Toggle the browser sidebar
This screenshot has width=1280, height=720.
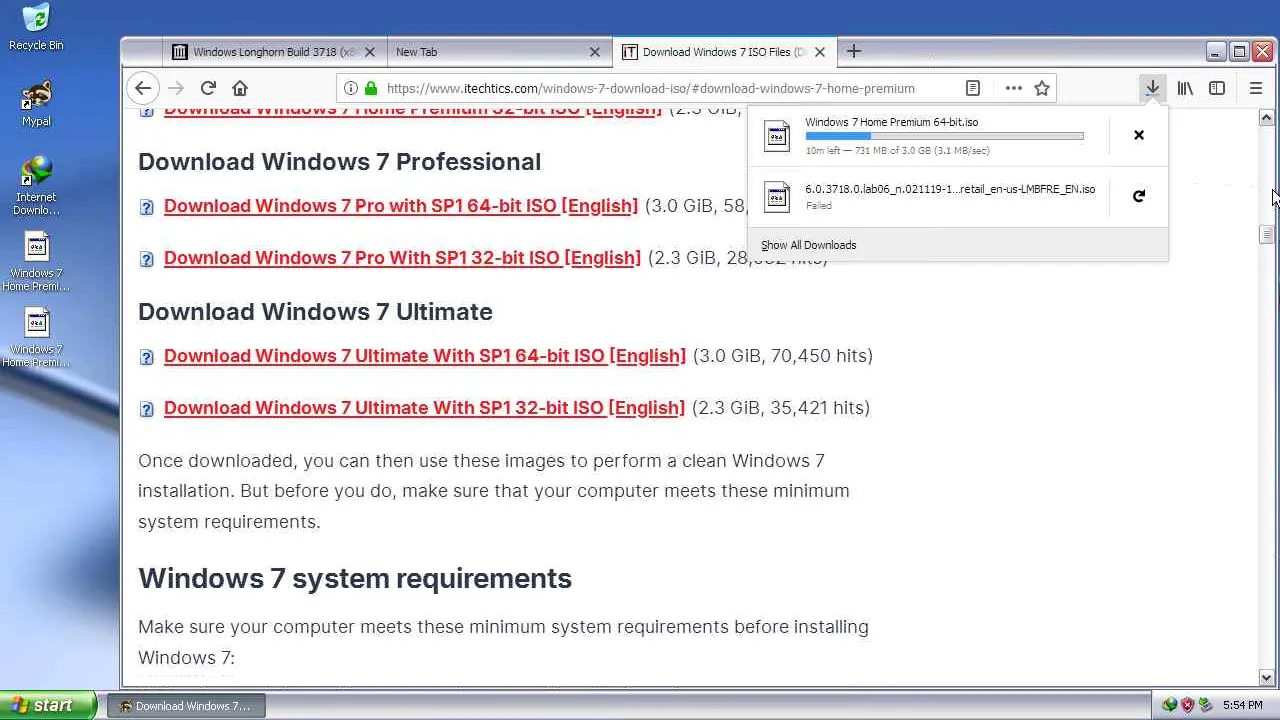tap(1217, 88)
